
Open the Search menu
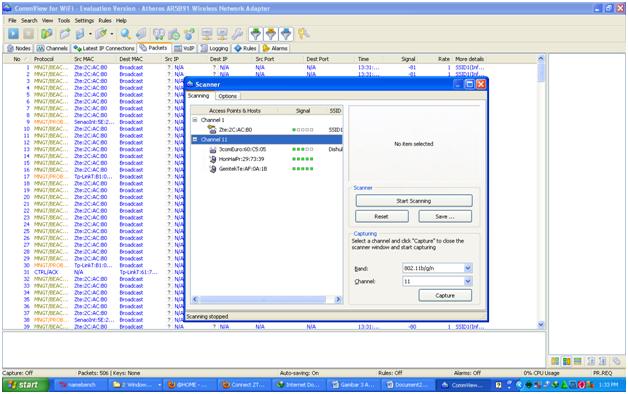(x=29, y=20)
